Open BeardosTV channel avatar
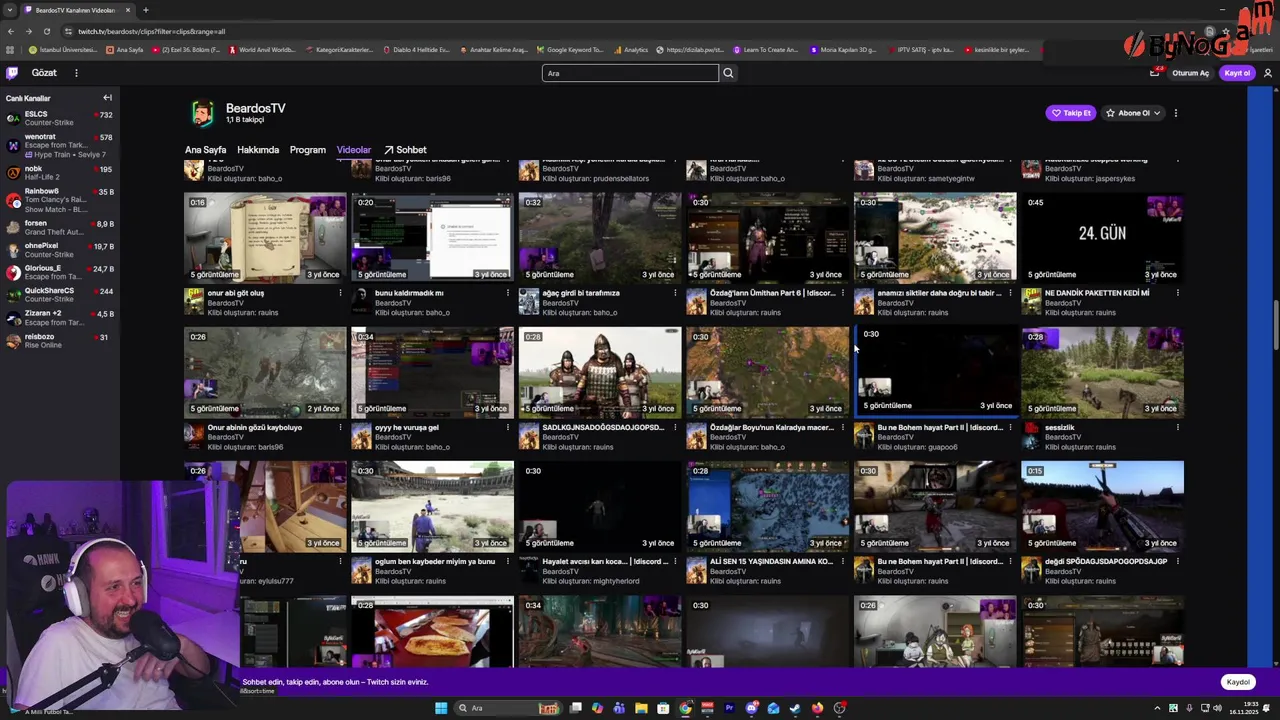The image size is (1280, 720). 203,113
